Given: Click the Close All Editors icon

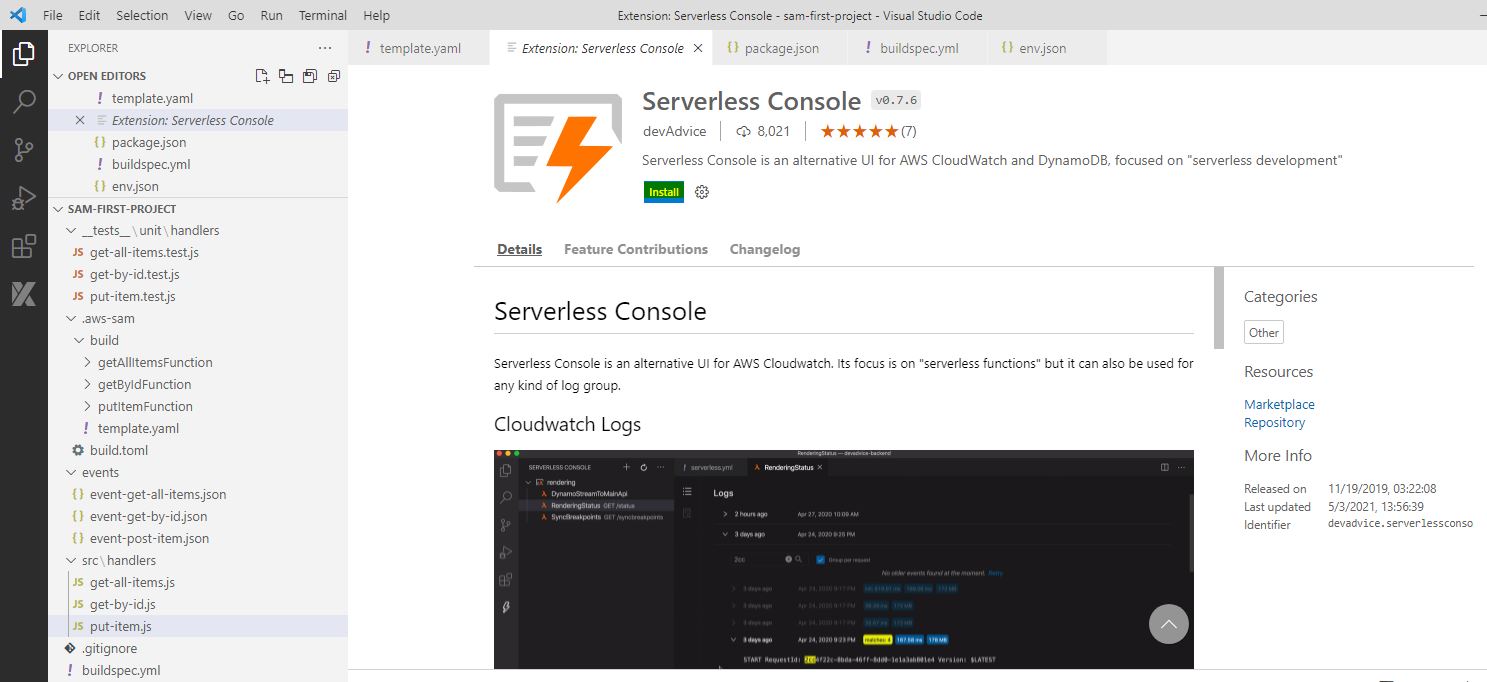Looking at the screenshot, I should click(334, 76).
